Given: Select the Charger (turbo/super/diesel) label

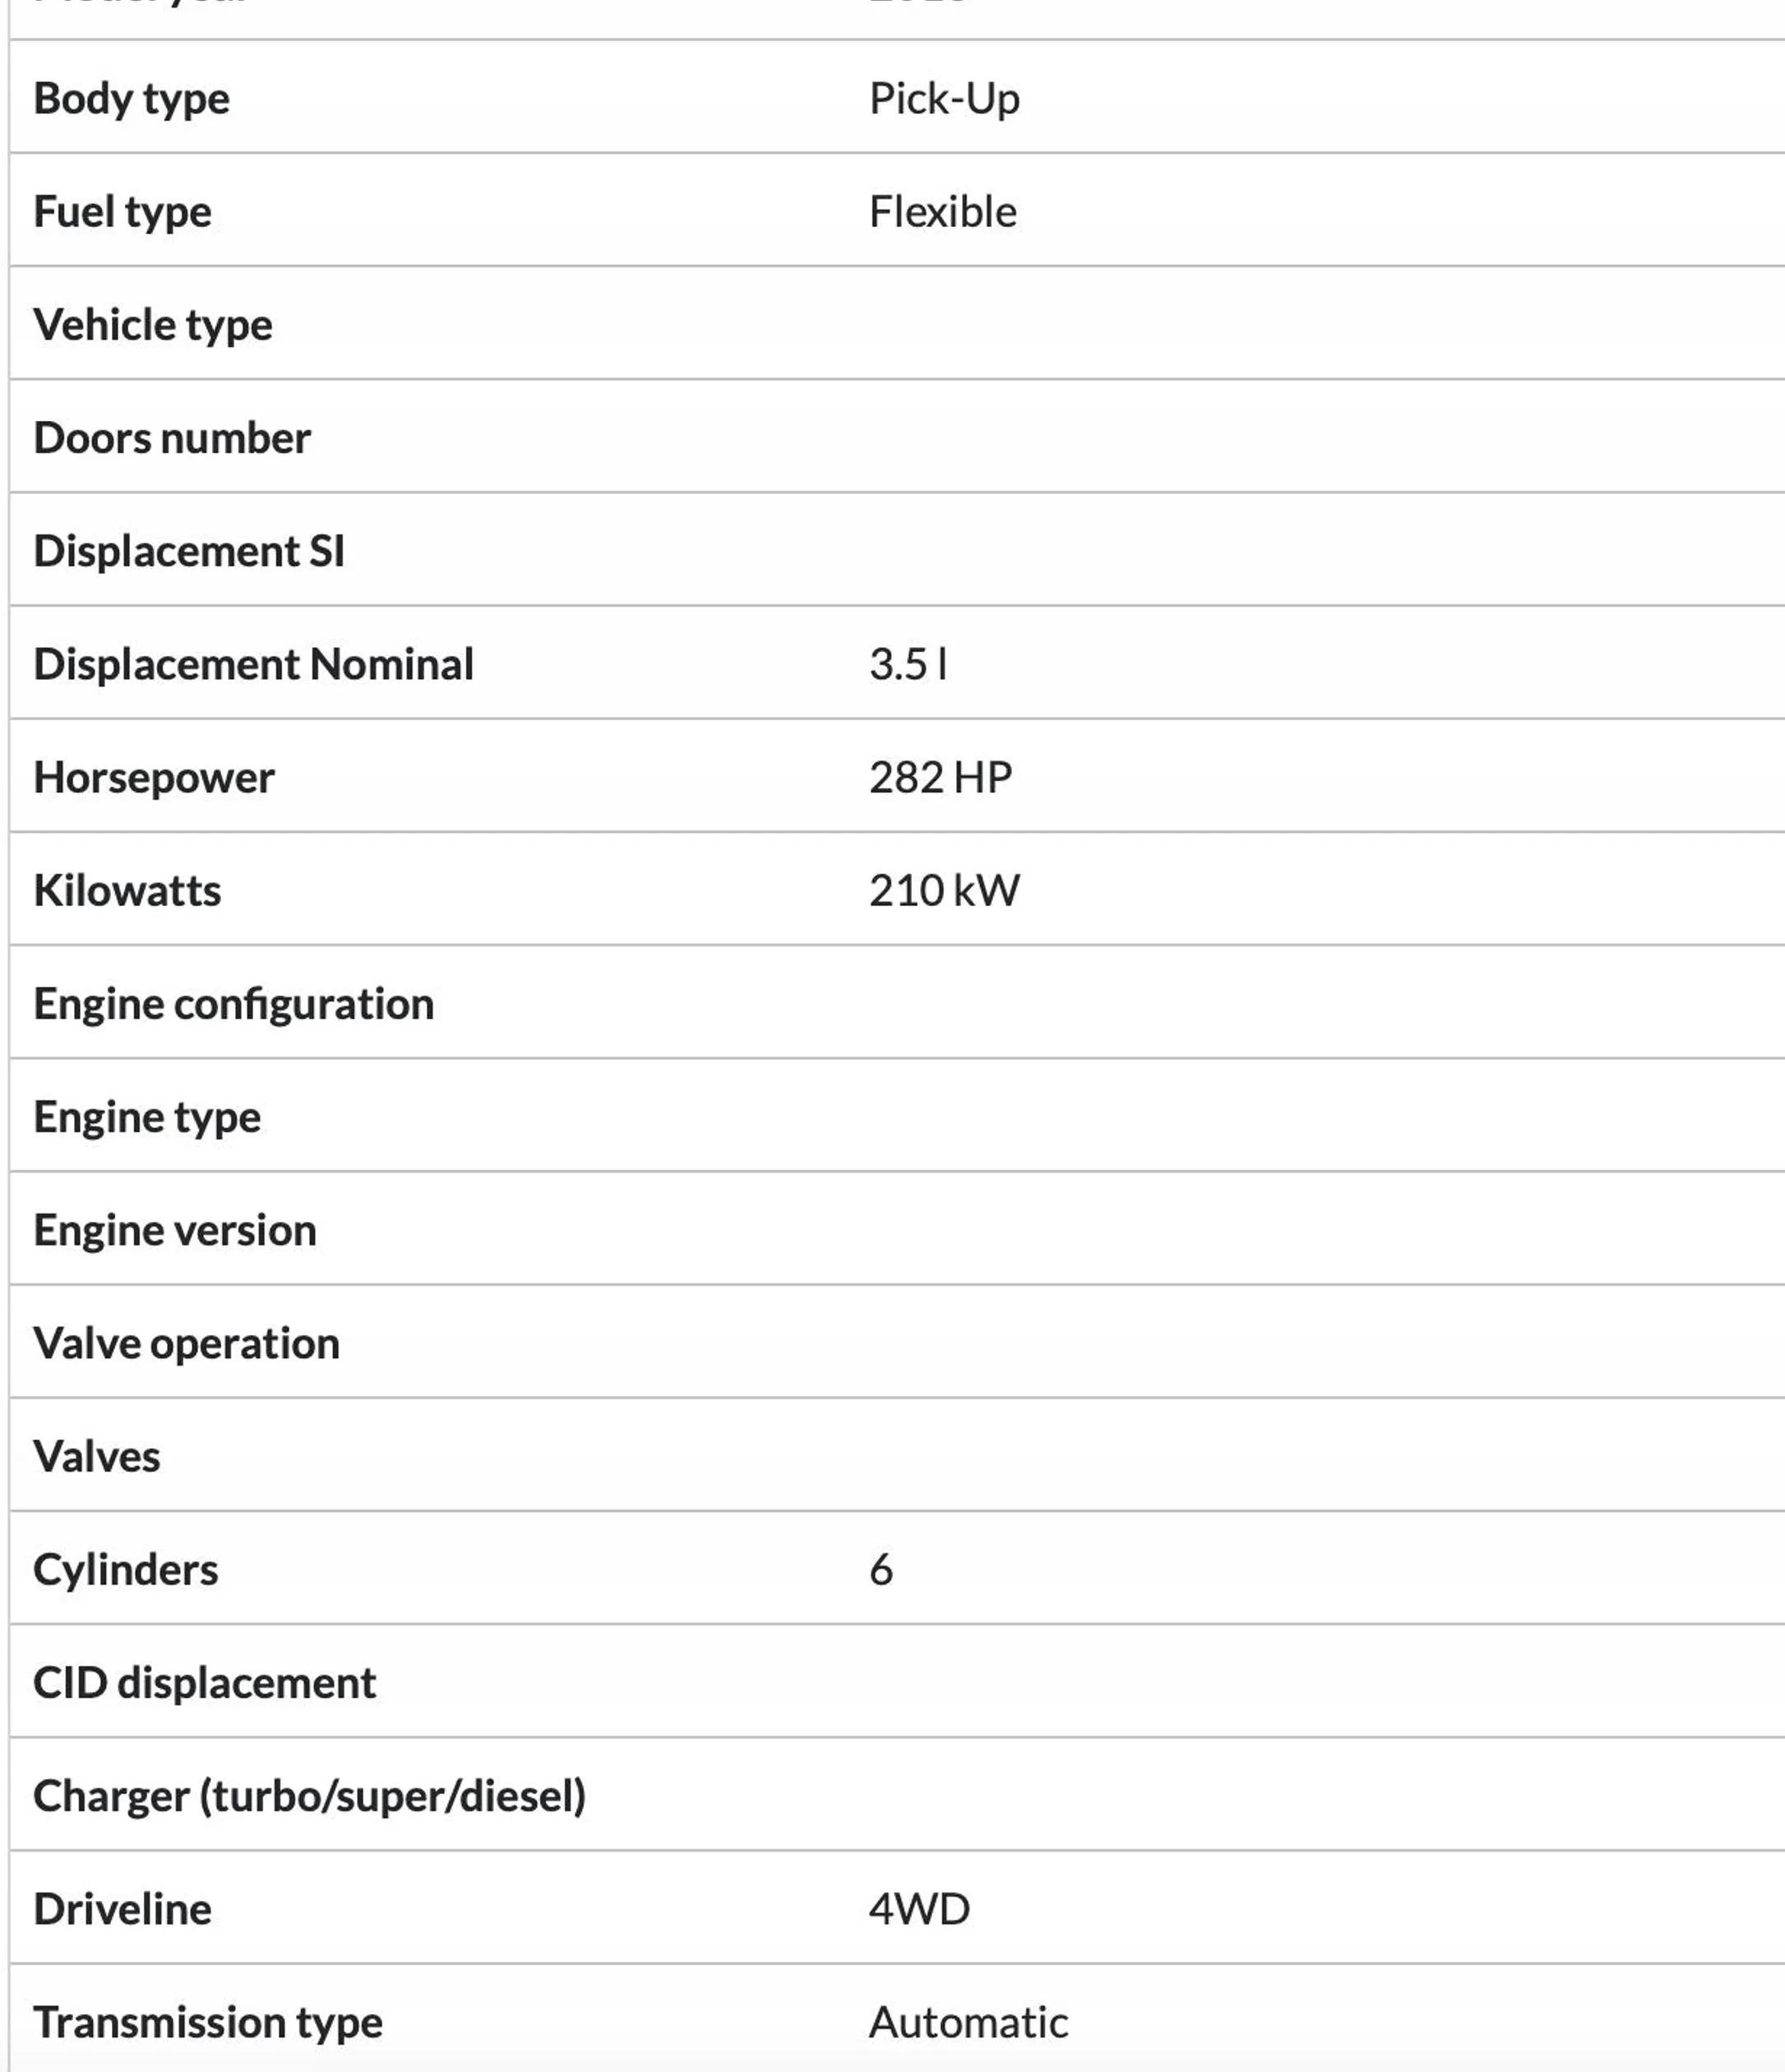Looking at the screenshot, I should coord(309,1795).
